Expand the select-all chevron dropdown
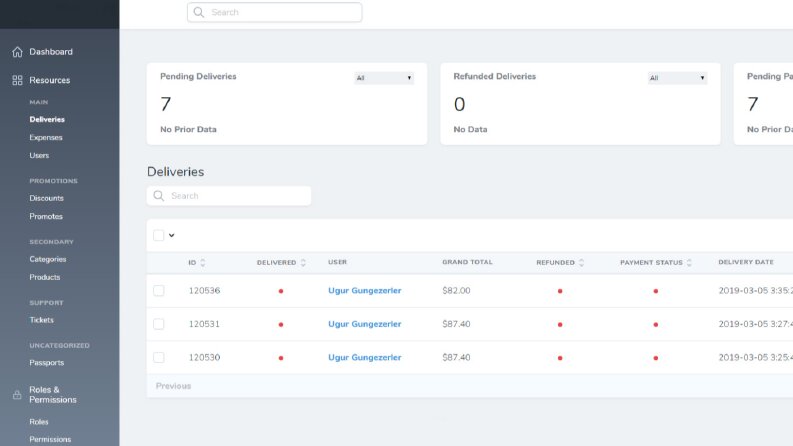793x446 pixels. click(171, 235)
